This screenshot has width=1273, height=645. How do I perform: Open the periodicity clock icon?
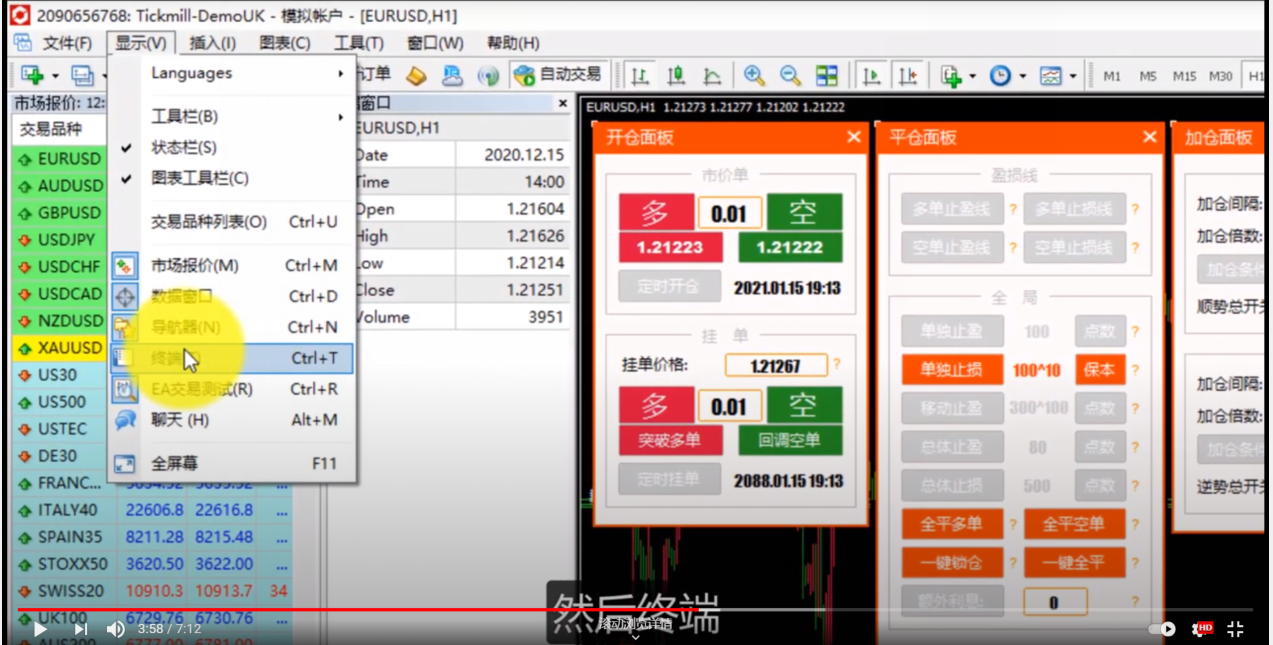(x=1000, y=76)
